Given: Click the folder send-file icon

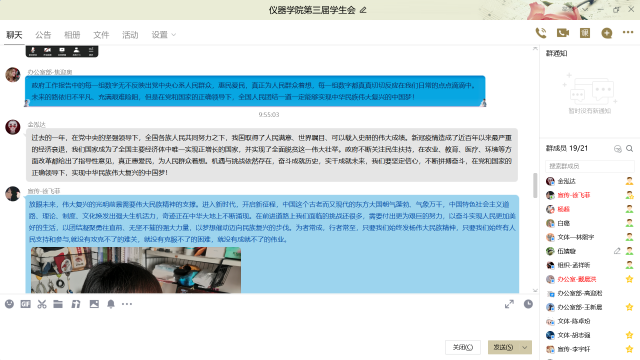Looking at the screenshot, I should pos(58,304).
